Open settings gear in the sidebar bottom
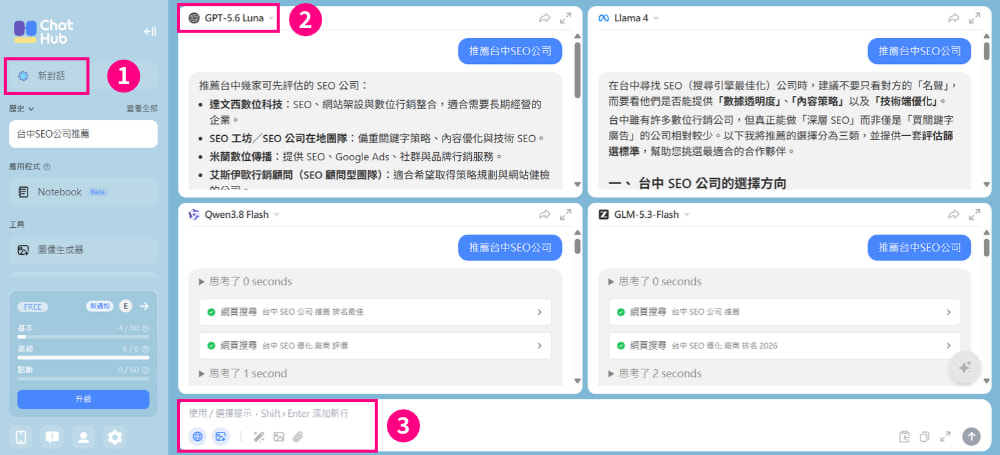The image size is (1000, 455). tap(115, 437)
